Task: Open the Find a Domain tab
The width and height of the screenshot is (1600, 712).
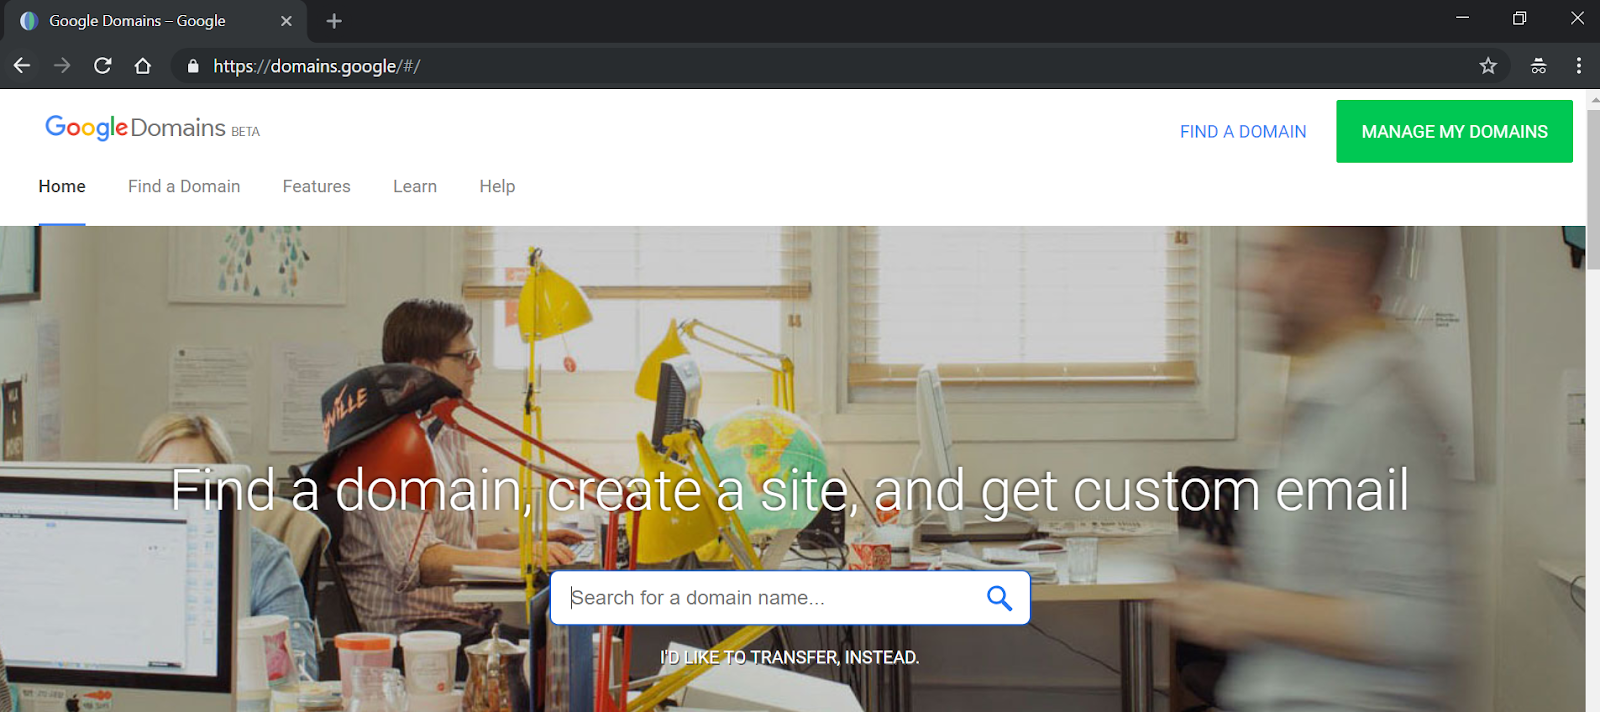Action: 184,187
